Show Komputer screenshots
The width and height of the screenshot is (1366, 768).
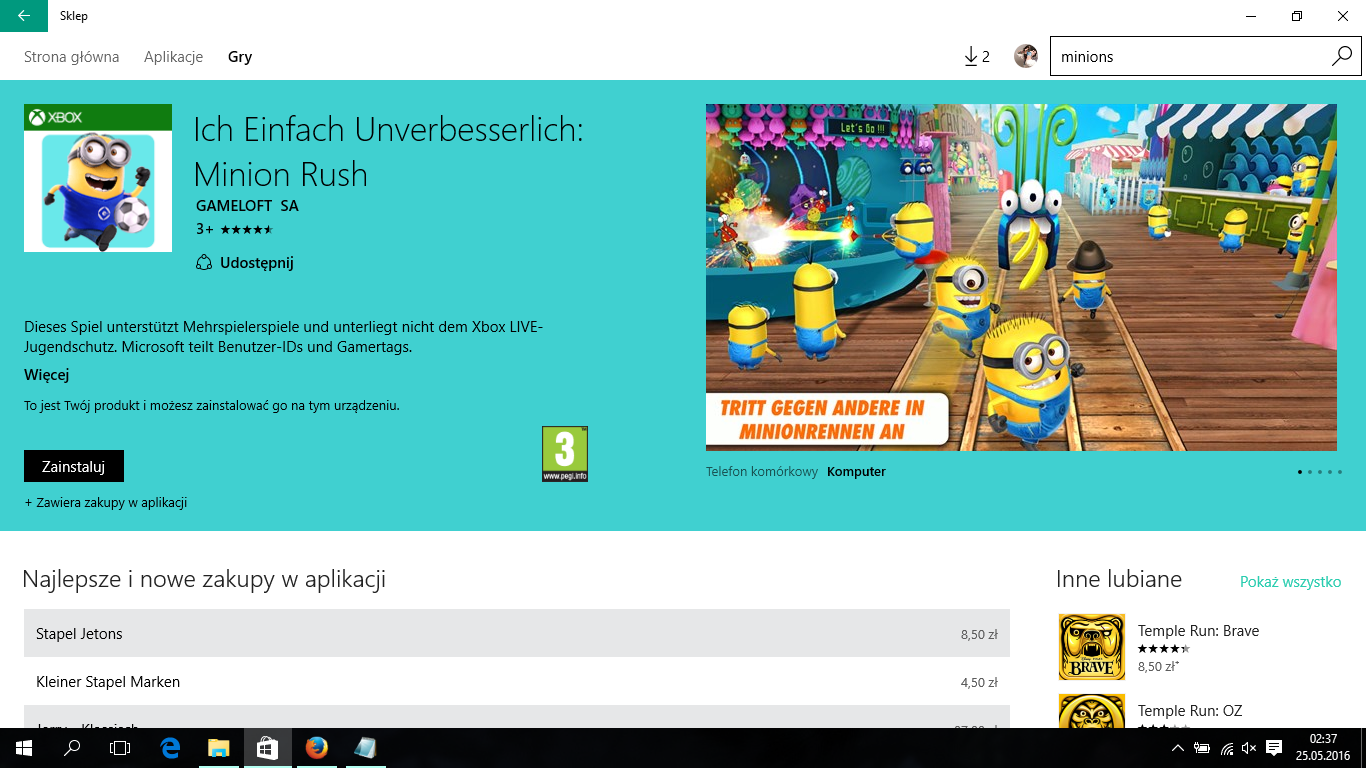click(856, 471)
